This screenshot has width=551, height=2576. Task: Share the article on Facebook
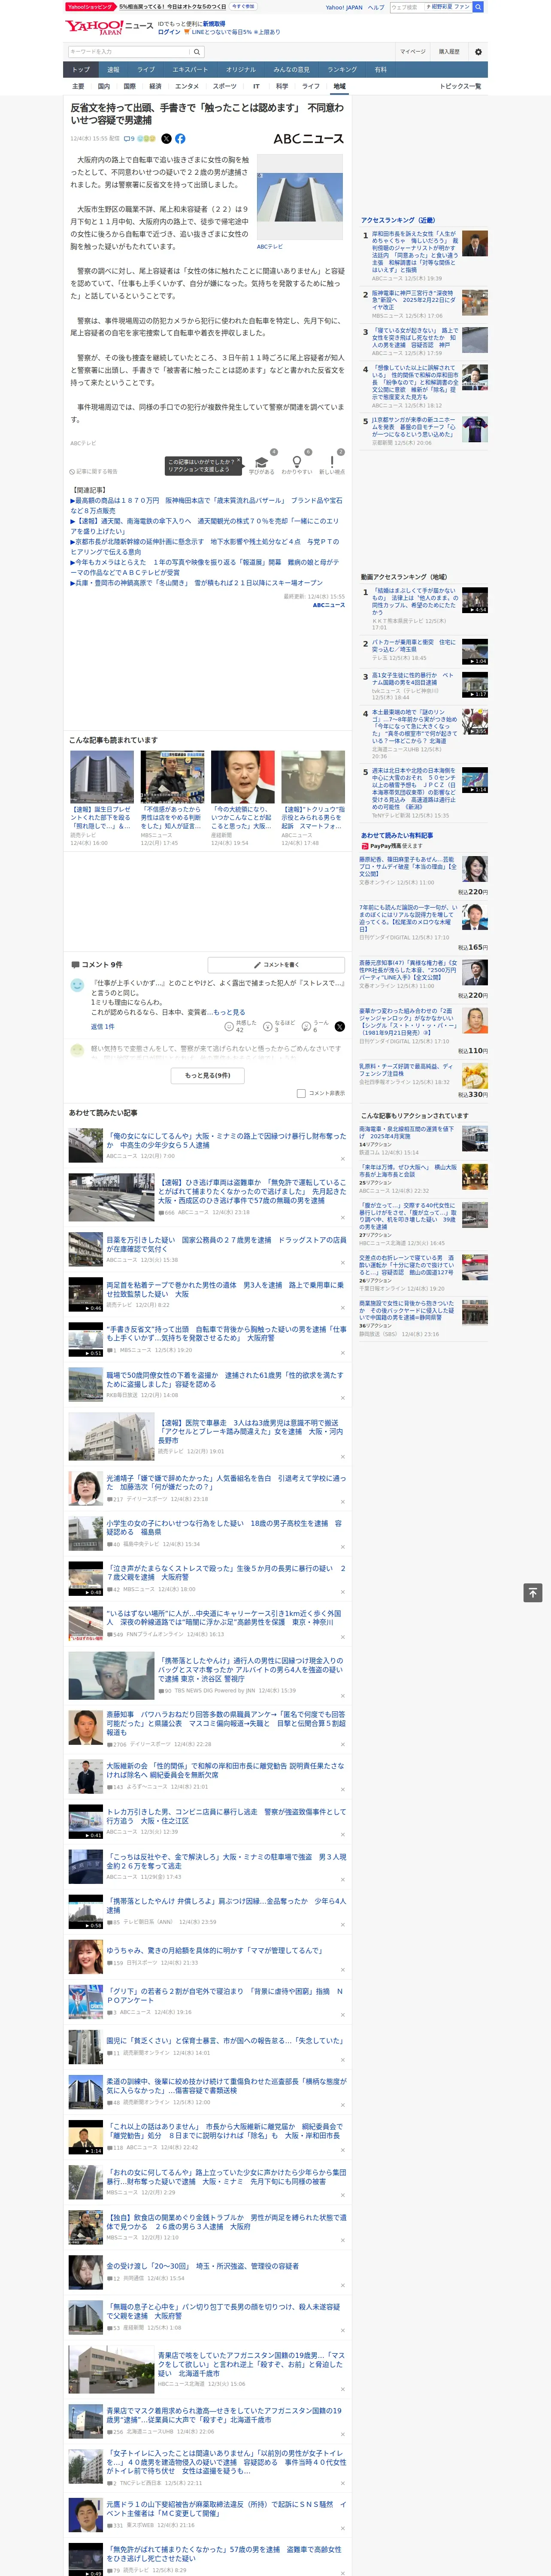(180, 139)
